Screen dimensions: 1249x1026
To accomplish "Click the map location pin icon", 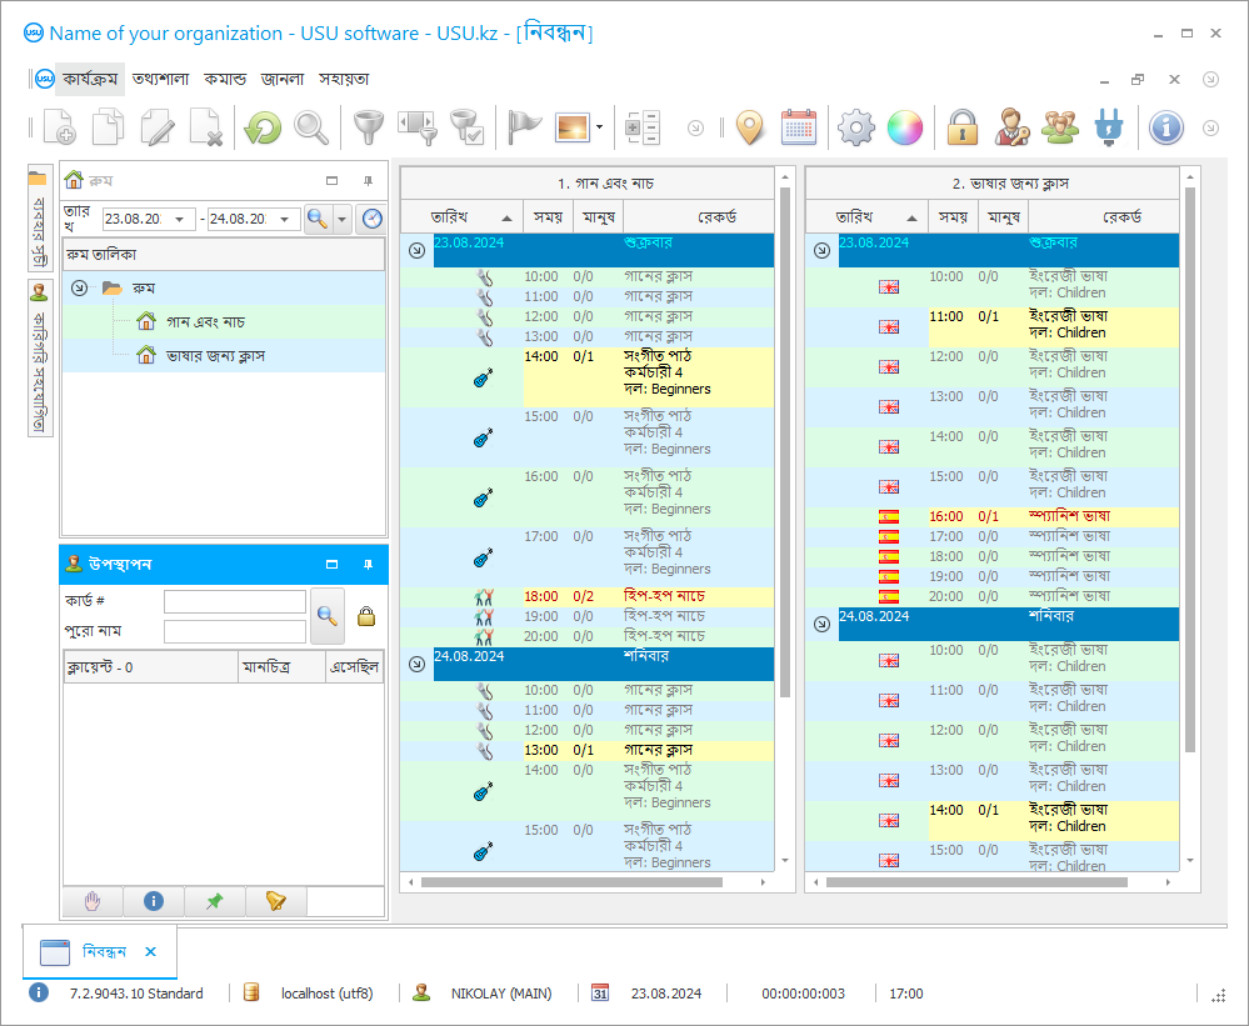I will [x=749, y=128].
